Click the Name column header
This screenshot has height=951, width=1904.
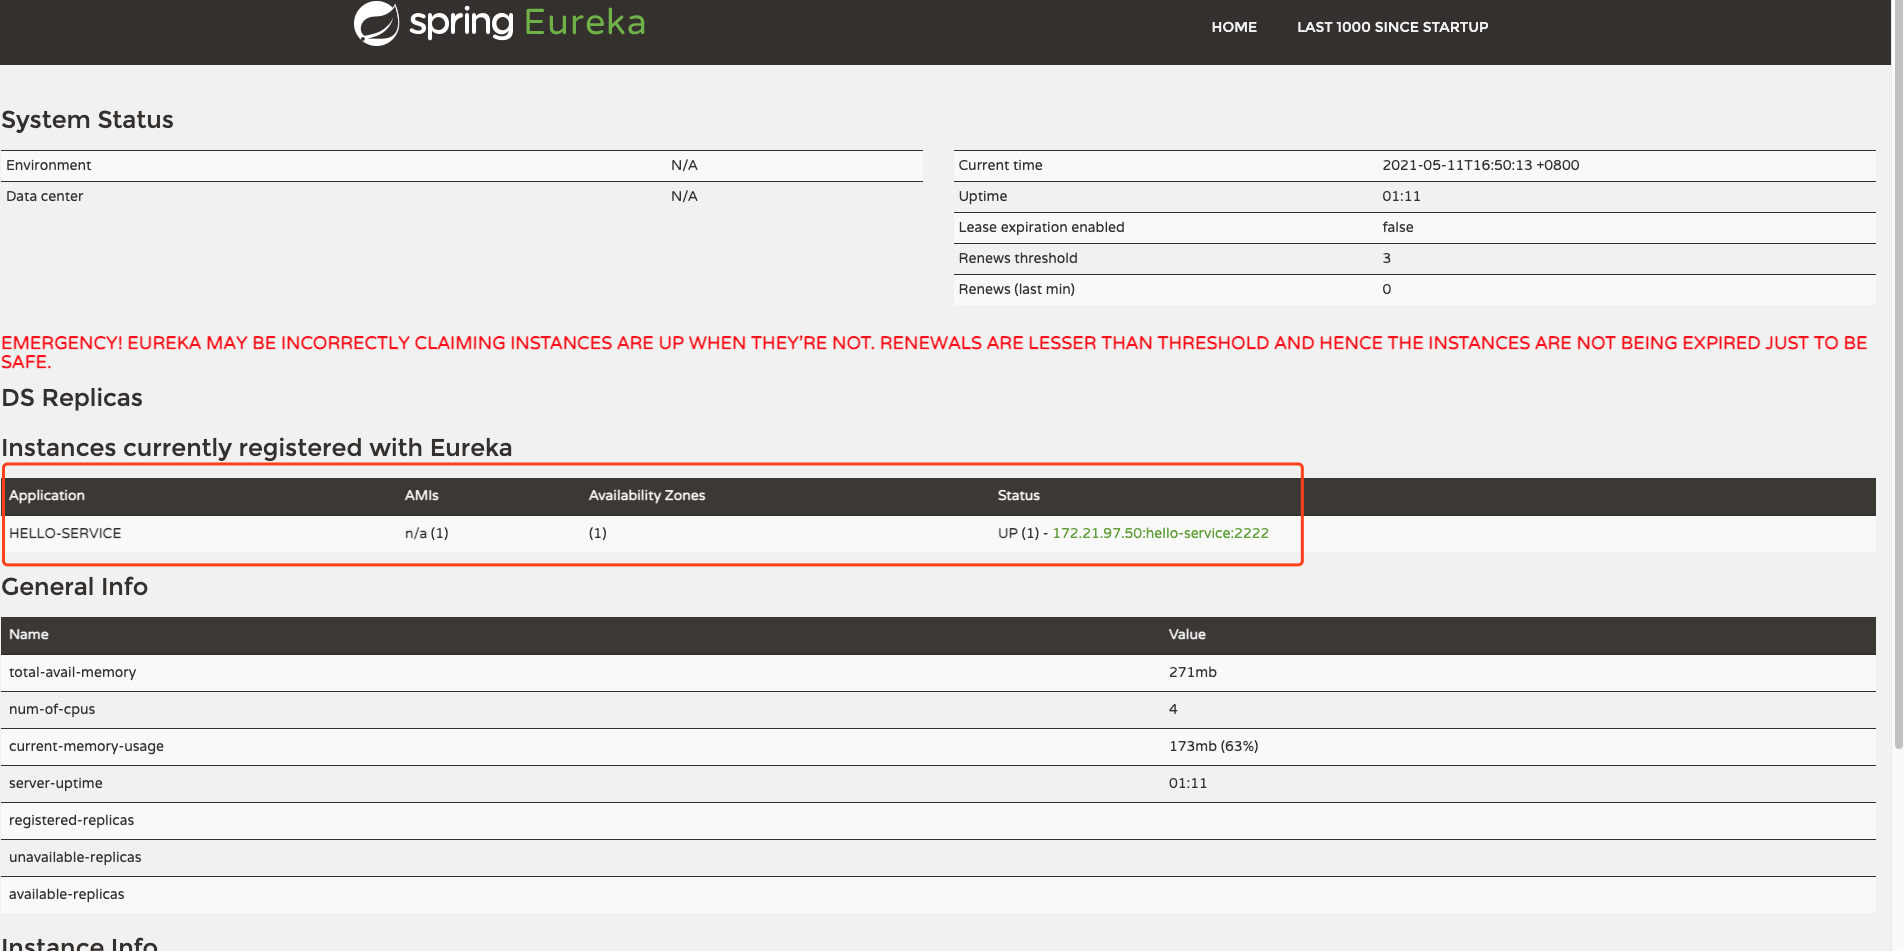point(29,634)
